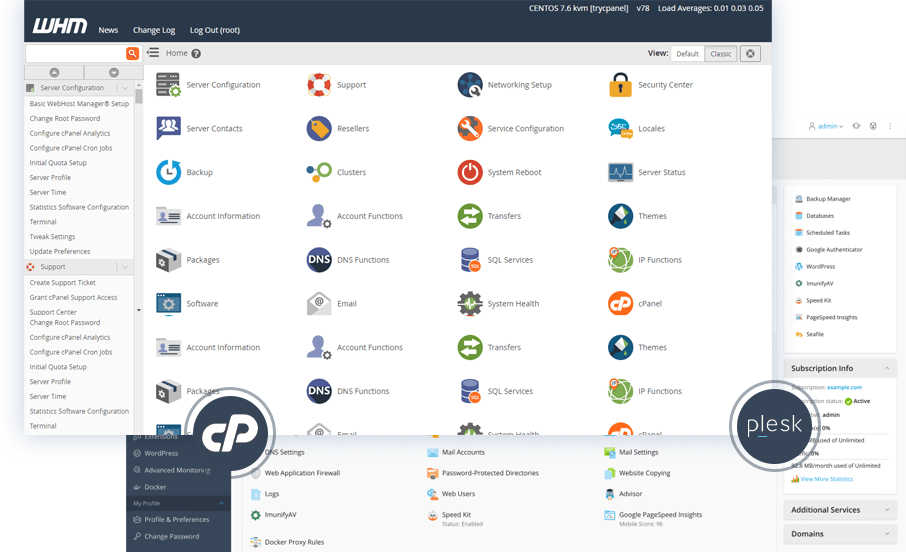Open Security Center padlock icon
This screenshot has height=552, width=906.
[x=620, y=85]
